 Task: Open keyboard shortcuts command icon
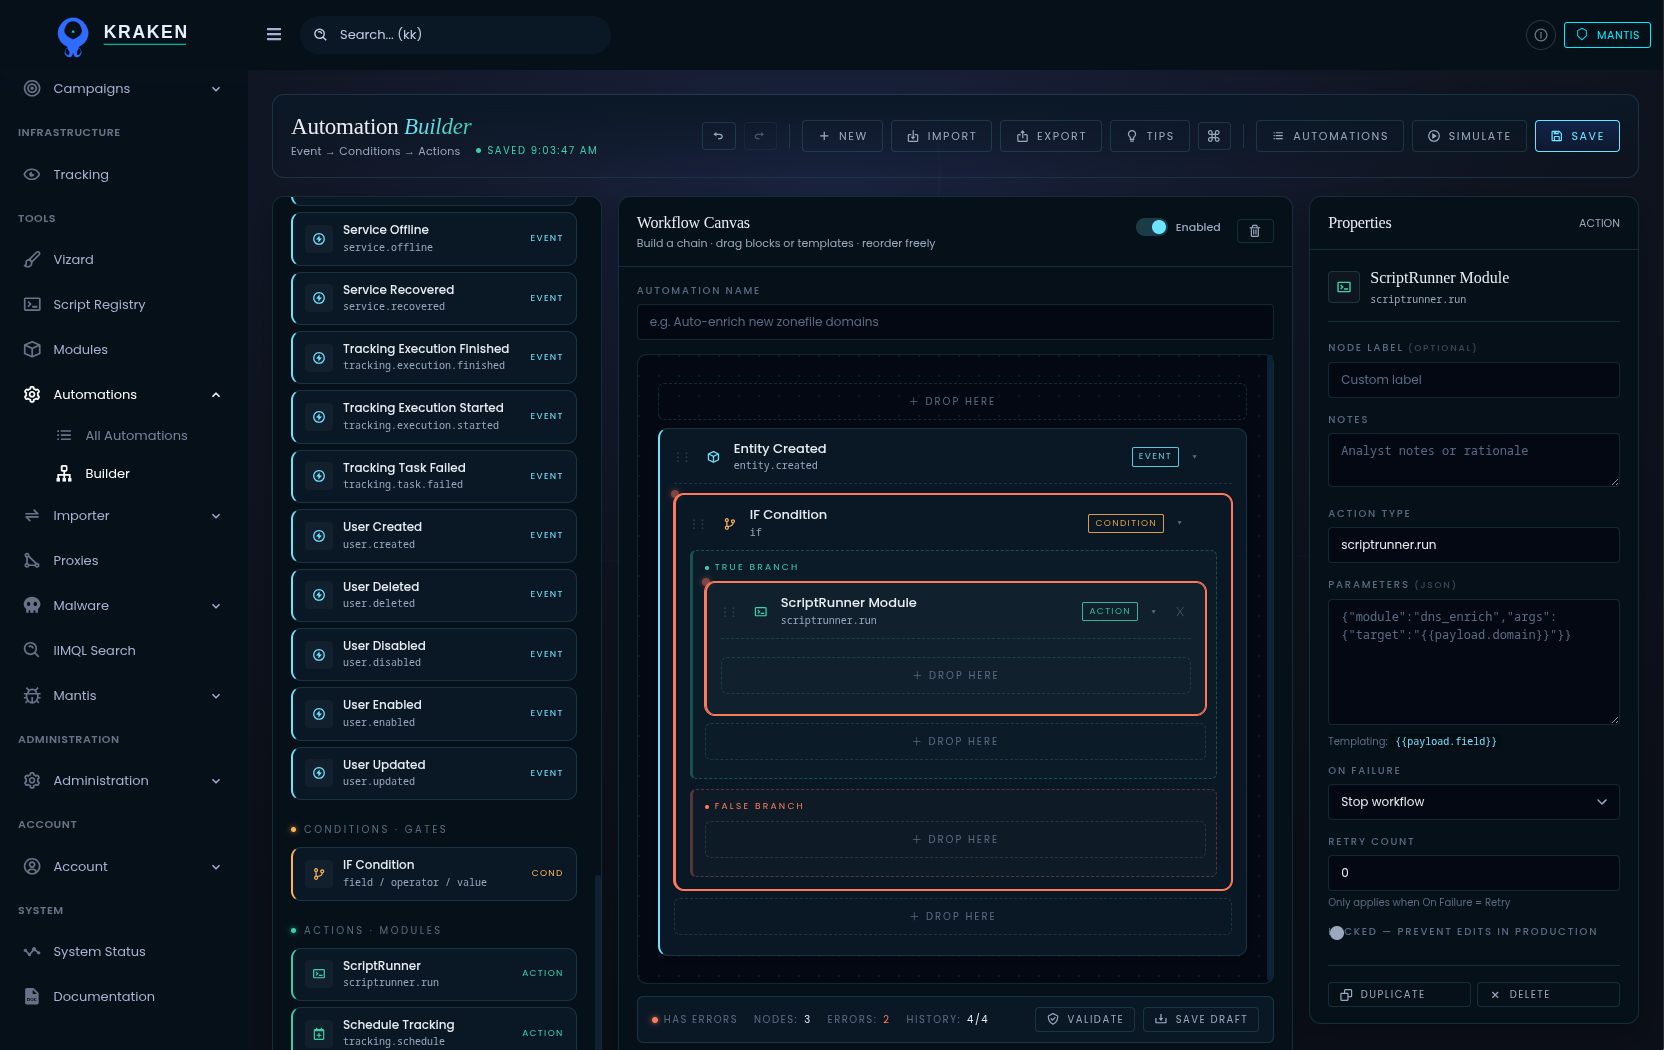coord(1214,136)
